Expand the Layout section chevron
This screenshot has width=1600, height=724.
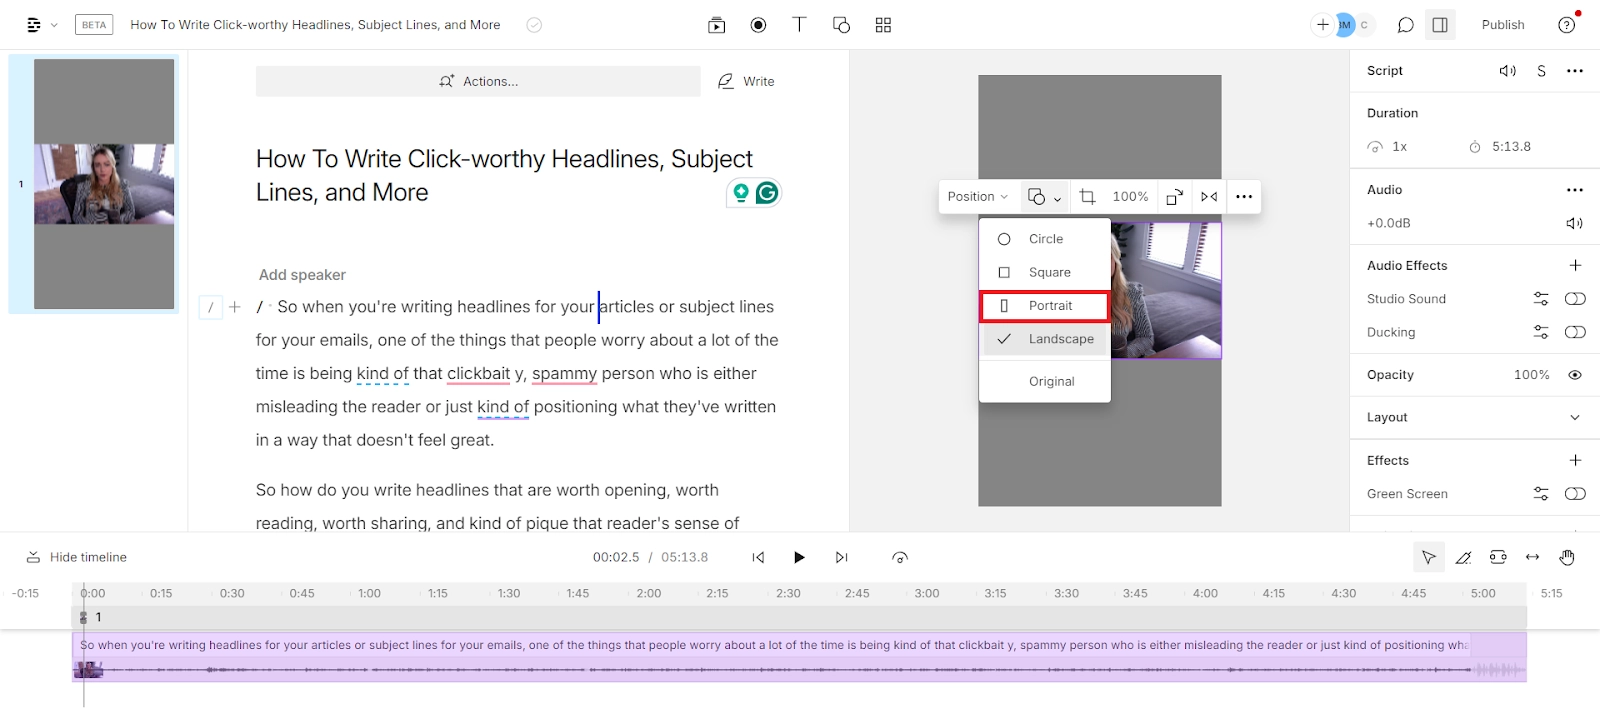click(x=1575, y=418)
